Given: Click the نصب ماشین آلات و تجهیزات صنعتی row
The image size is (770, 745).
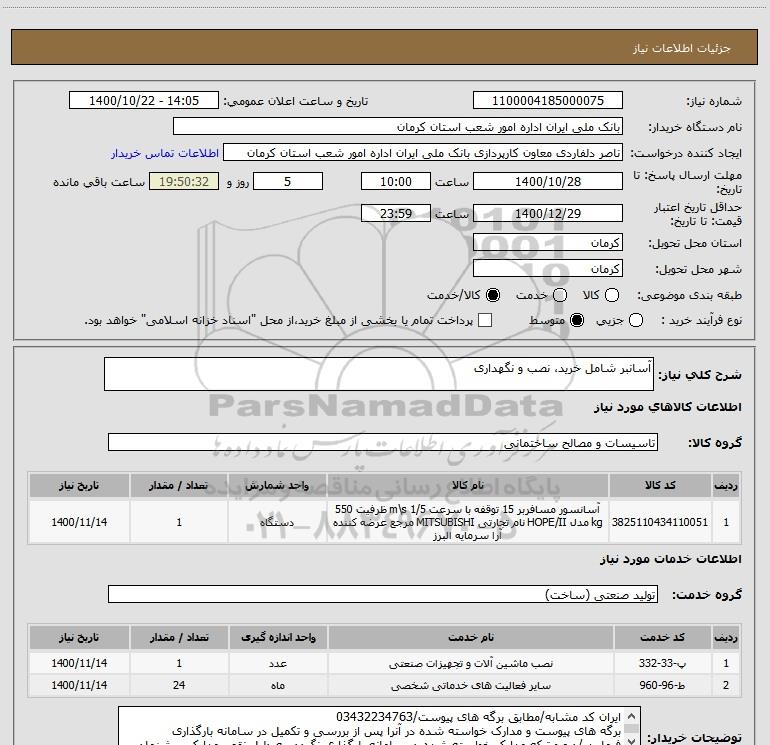Looking at the screenshot, I should (385, 663).
